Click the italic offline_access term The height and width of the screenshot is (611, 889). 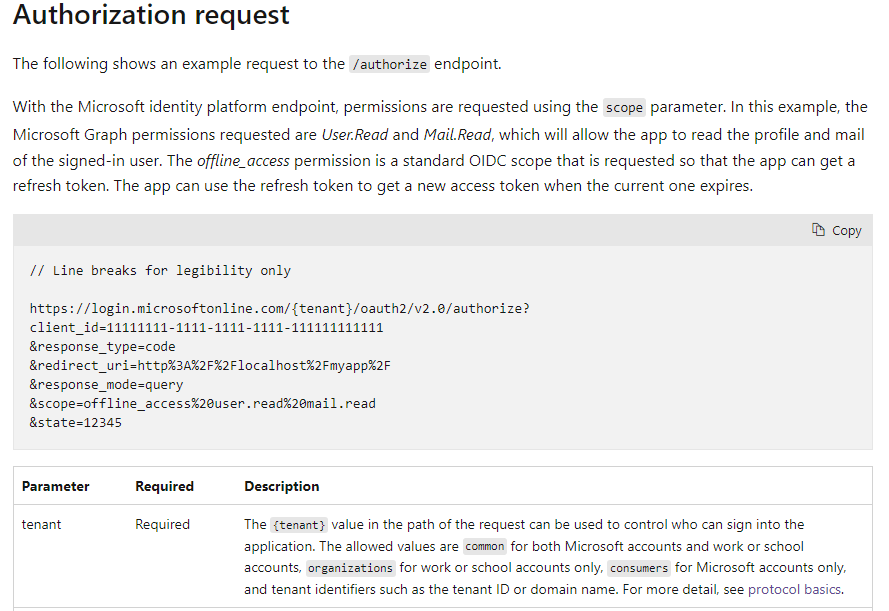click(x=243, y=161)
